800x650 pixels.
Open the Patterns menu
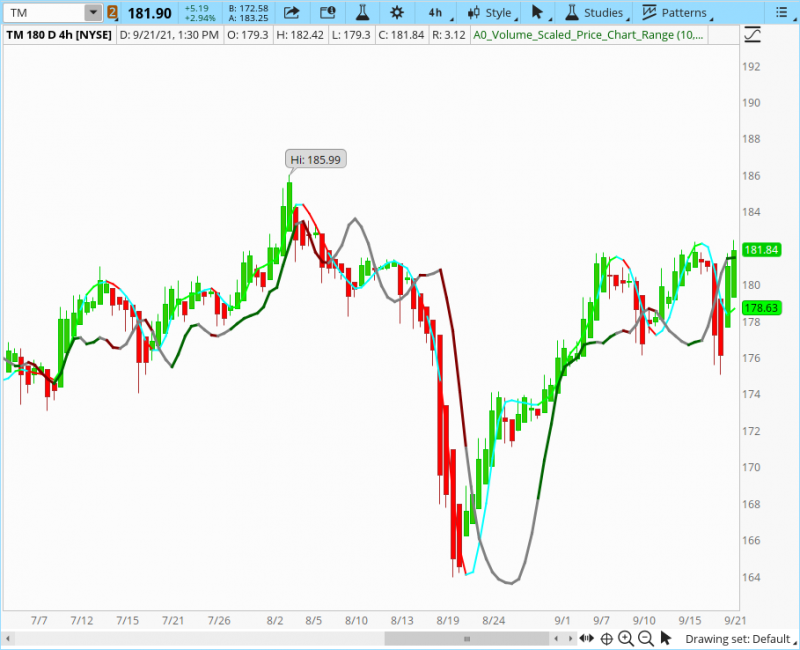(x=675, y=12)
